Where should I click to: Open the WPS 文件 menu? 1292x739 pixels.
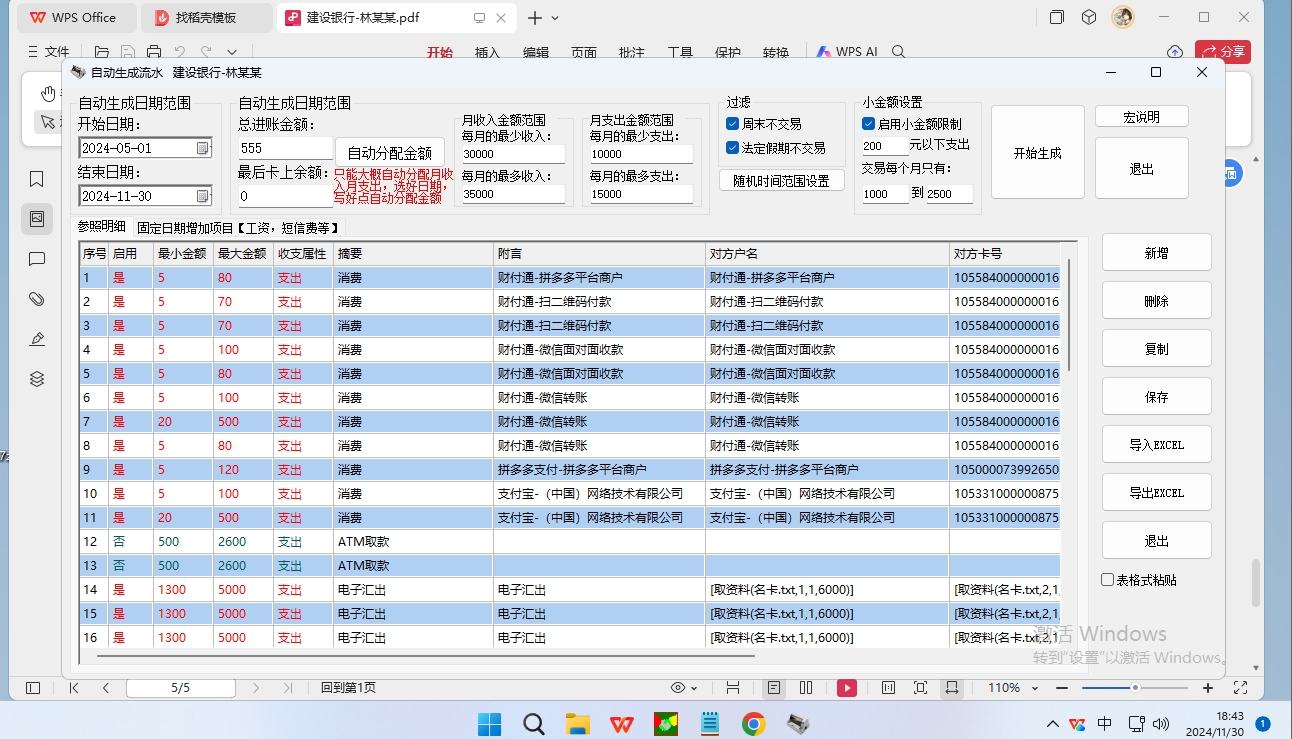[48, 52]
